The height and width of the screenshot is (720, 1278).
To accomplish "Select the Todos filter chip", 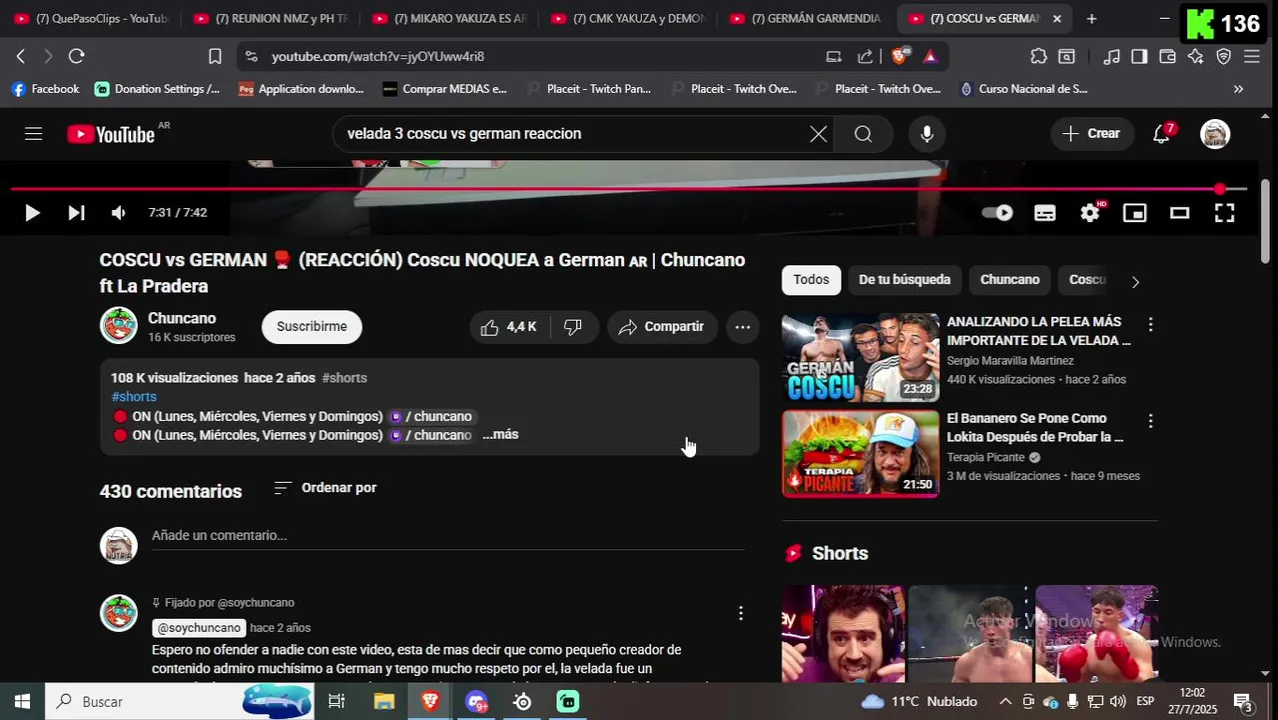I will [811, 280].
